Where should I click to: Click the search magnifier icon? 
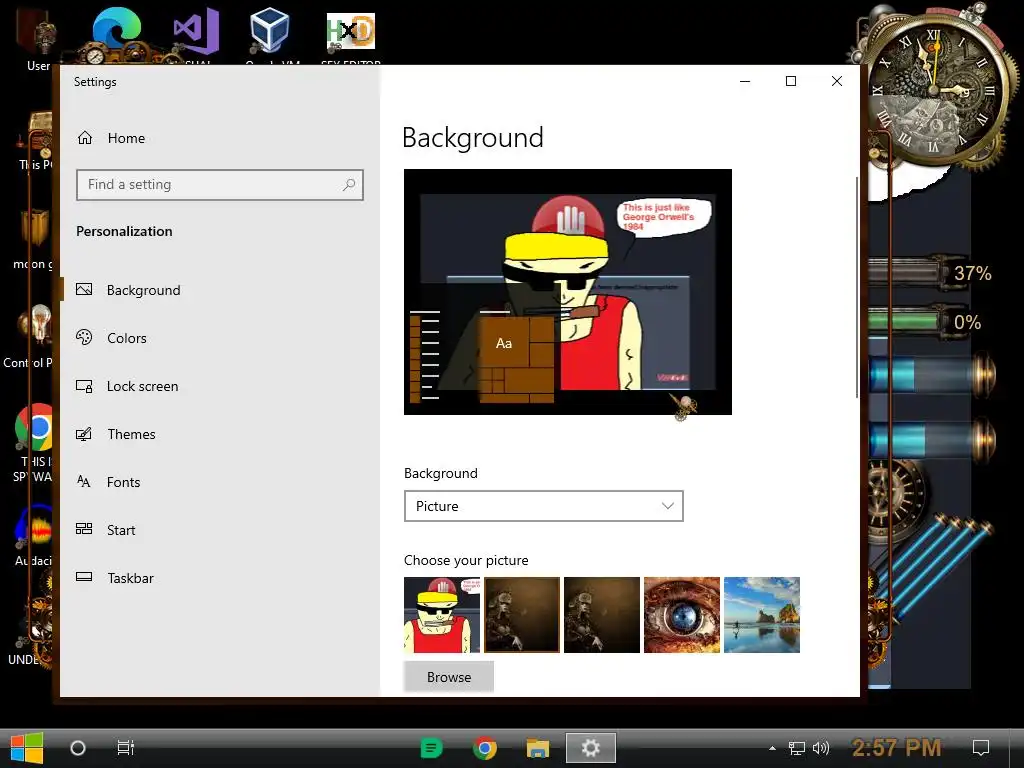(x=349, y=185)
